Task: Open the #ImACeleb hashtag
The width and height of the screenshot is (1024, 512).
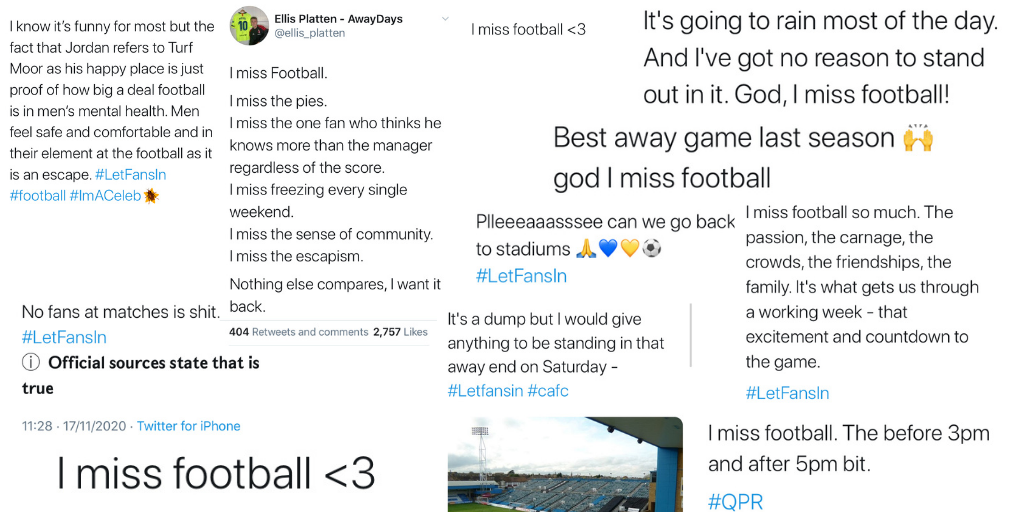Action: 105,195
